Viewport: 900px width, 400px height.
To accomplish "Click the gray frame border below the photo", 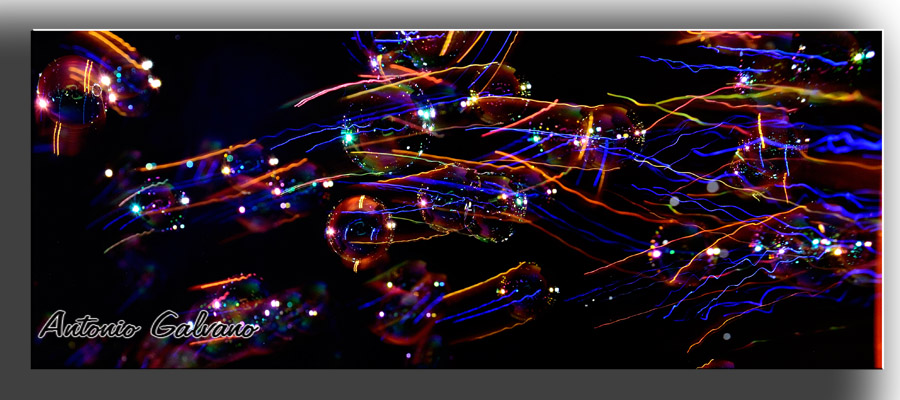I will pyautogui.click(x=450, y=385).
